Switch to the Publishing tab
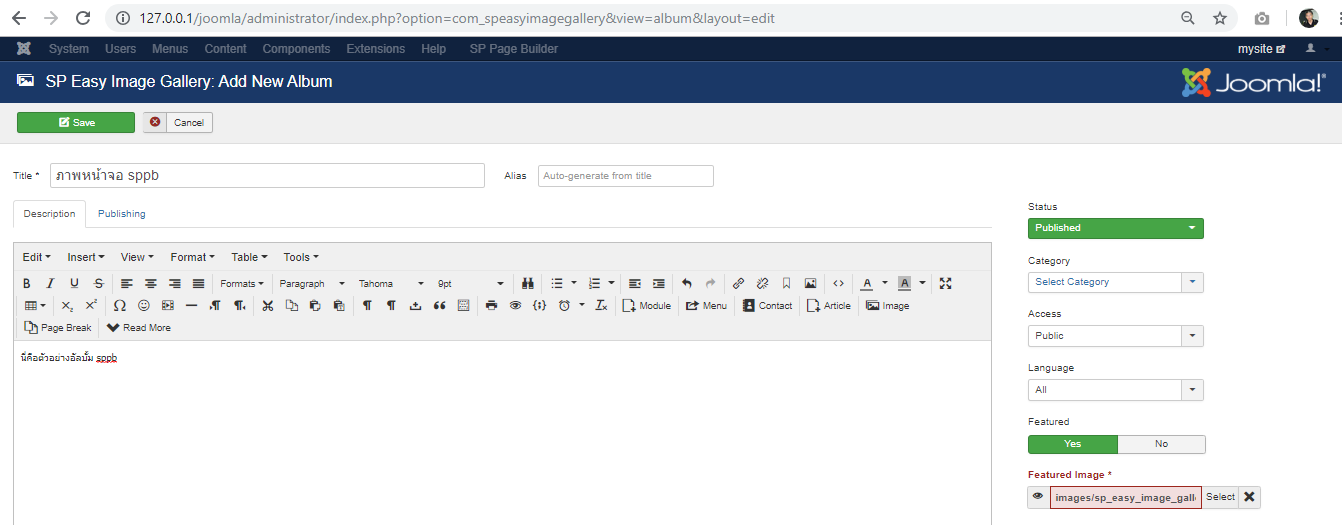 point(121,214)
